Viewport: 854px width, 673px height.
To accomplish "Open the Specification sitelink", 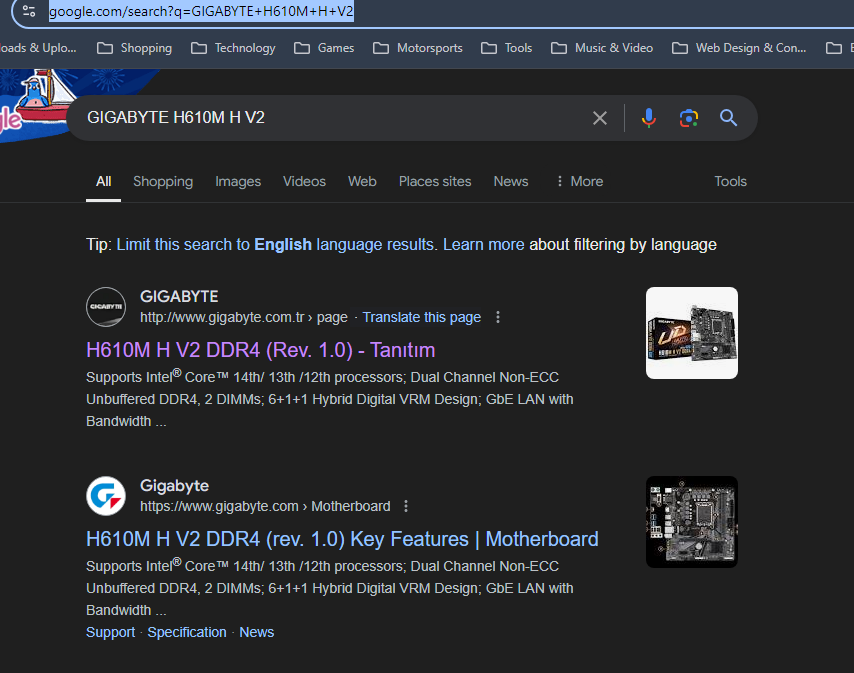I will click(x=187, y=632).
